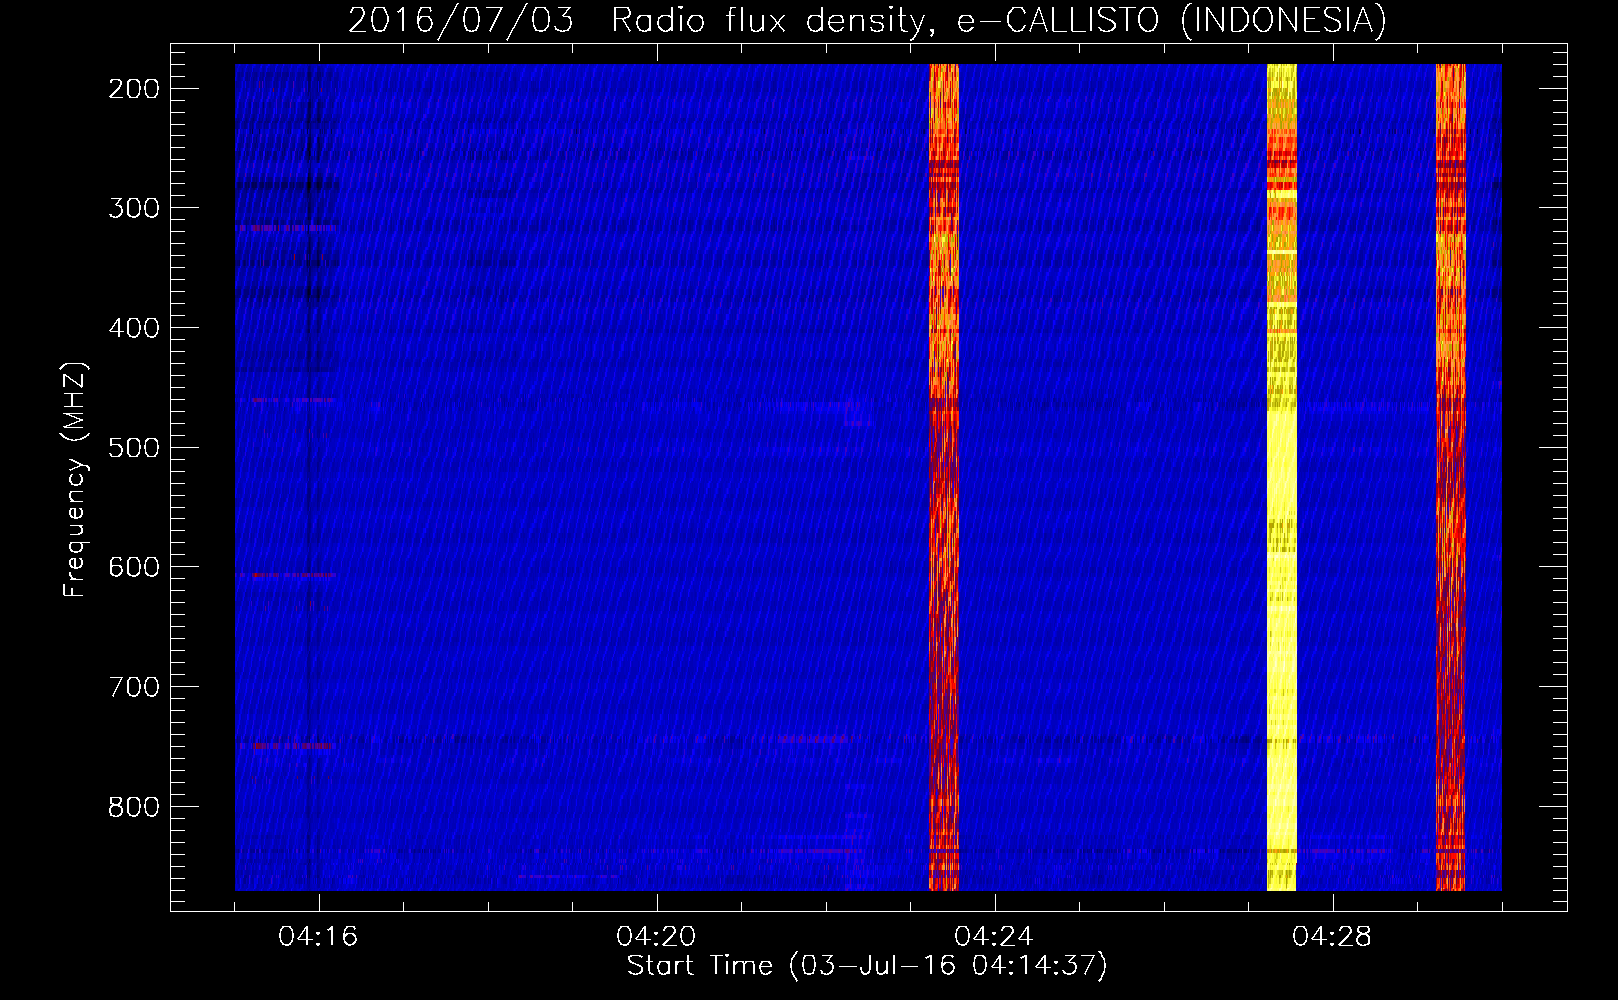Click the 300 frequency tick label

pos(134,208)
